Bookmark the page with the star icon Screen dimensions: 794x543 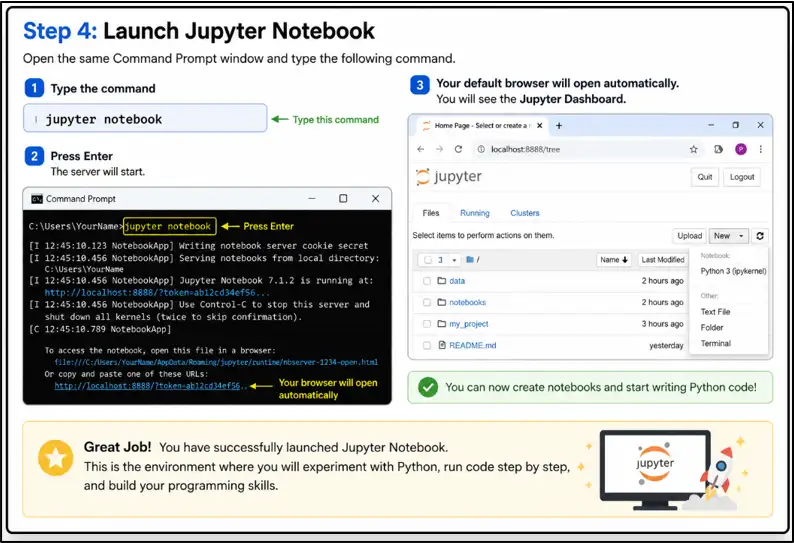693,149
